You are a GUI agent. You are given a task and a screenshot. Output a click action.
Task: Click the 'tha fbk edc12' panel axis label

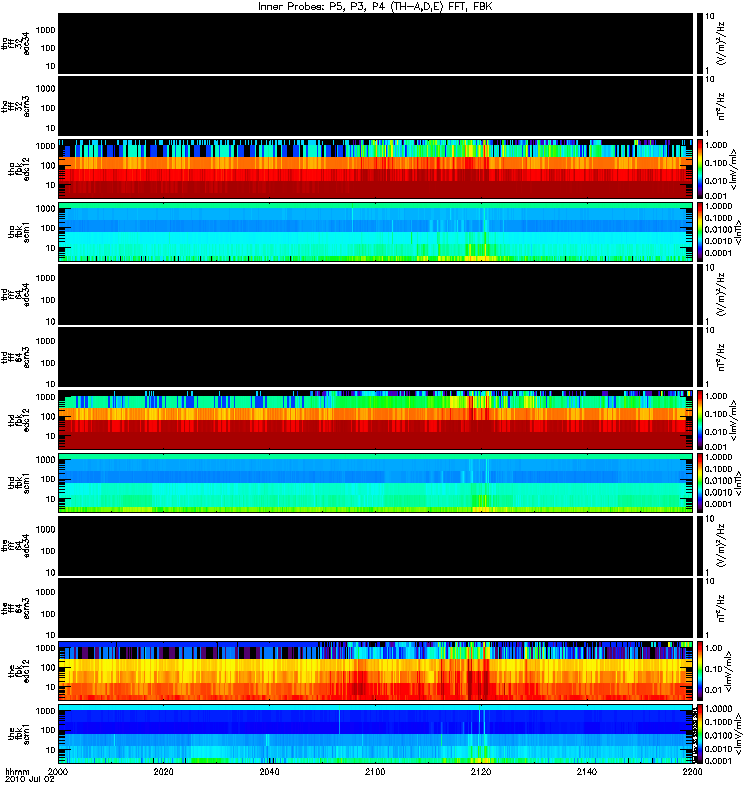pyautogui.click(x=19, y=169)
